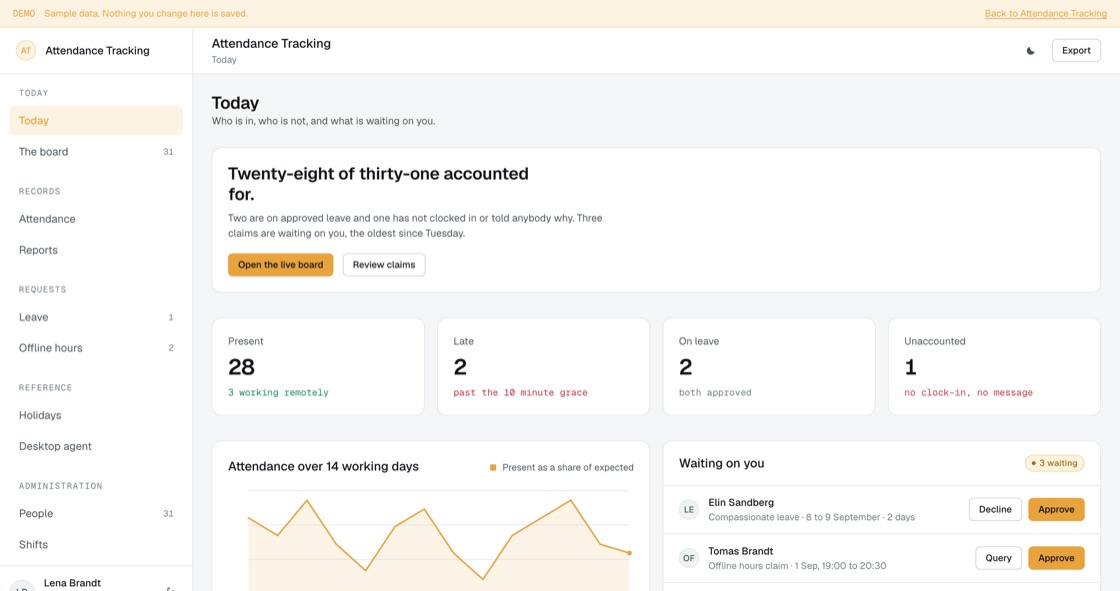Click Elin Sandberg's LE avatar icon
Screen dimensions: 1120x591
[x=689, y=510]
